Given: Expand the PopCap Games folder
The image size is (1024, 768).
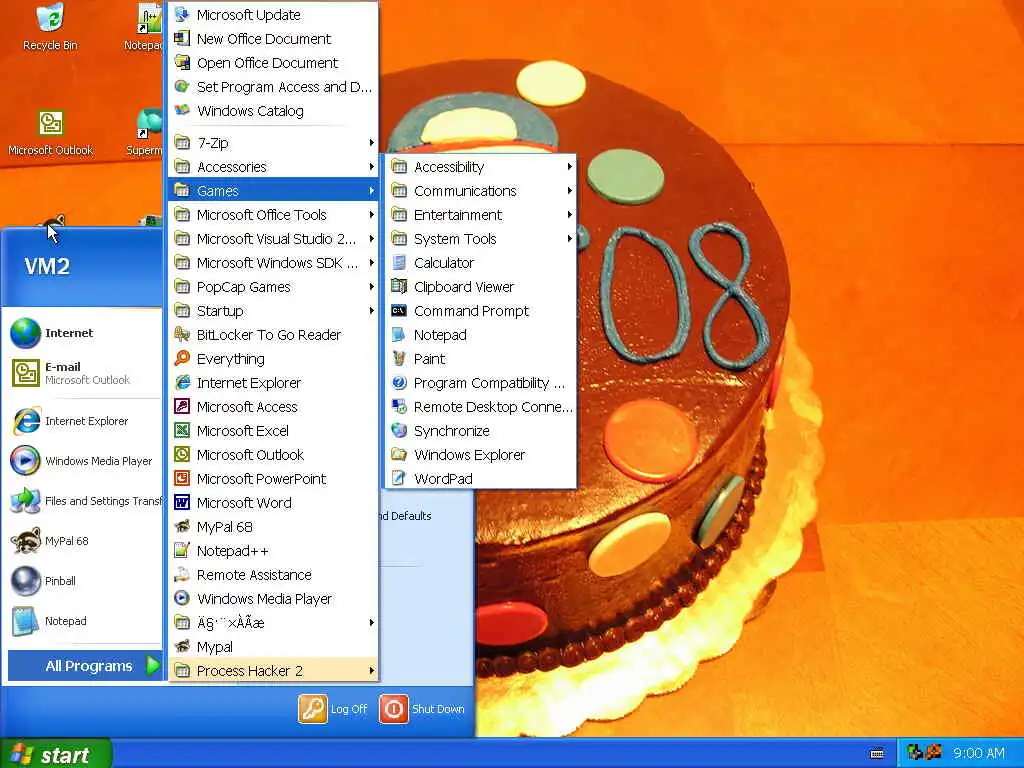Looking at the screenshot, I should click(274, 287).
